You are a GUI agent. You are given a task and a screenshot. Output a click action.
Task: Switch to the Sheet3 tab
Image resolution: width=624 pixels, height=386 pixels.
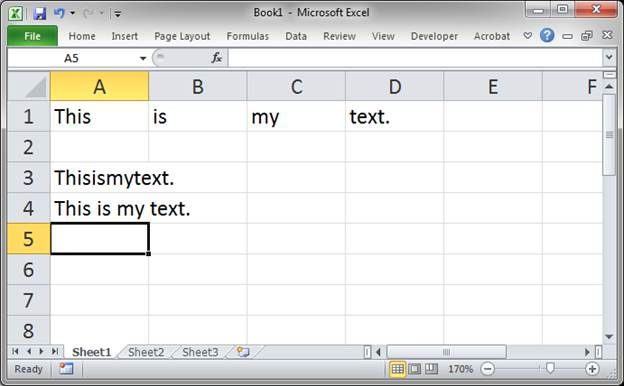(200, 352)
